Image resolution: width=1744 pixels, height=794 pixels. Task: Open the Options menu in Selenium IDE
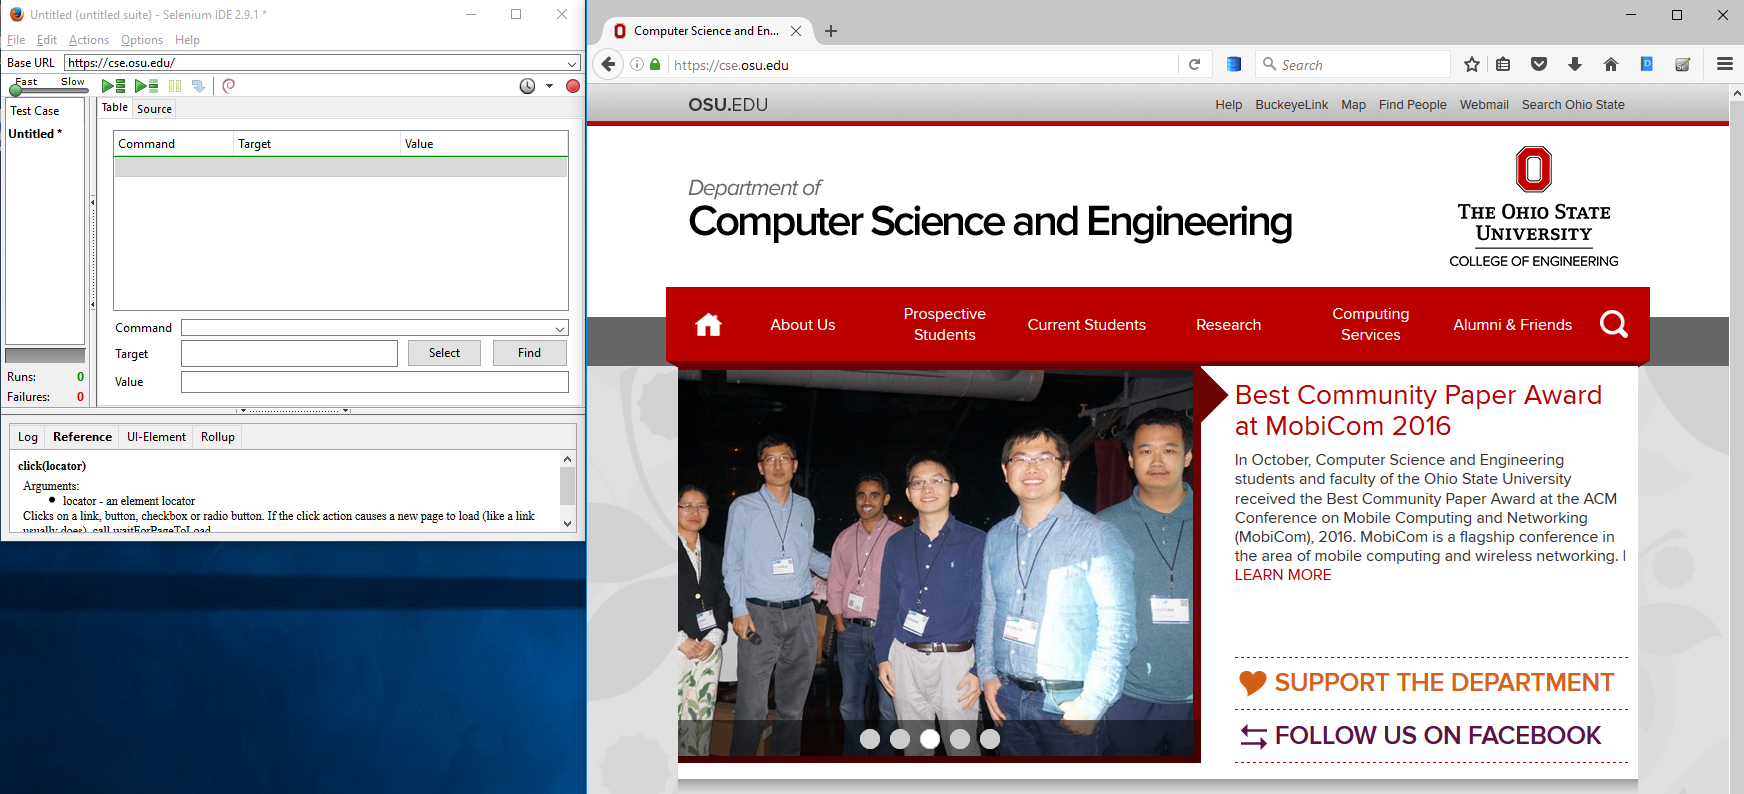click(x=142, y=40)
